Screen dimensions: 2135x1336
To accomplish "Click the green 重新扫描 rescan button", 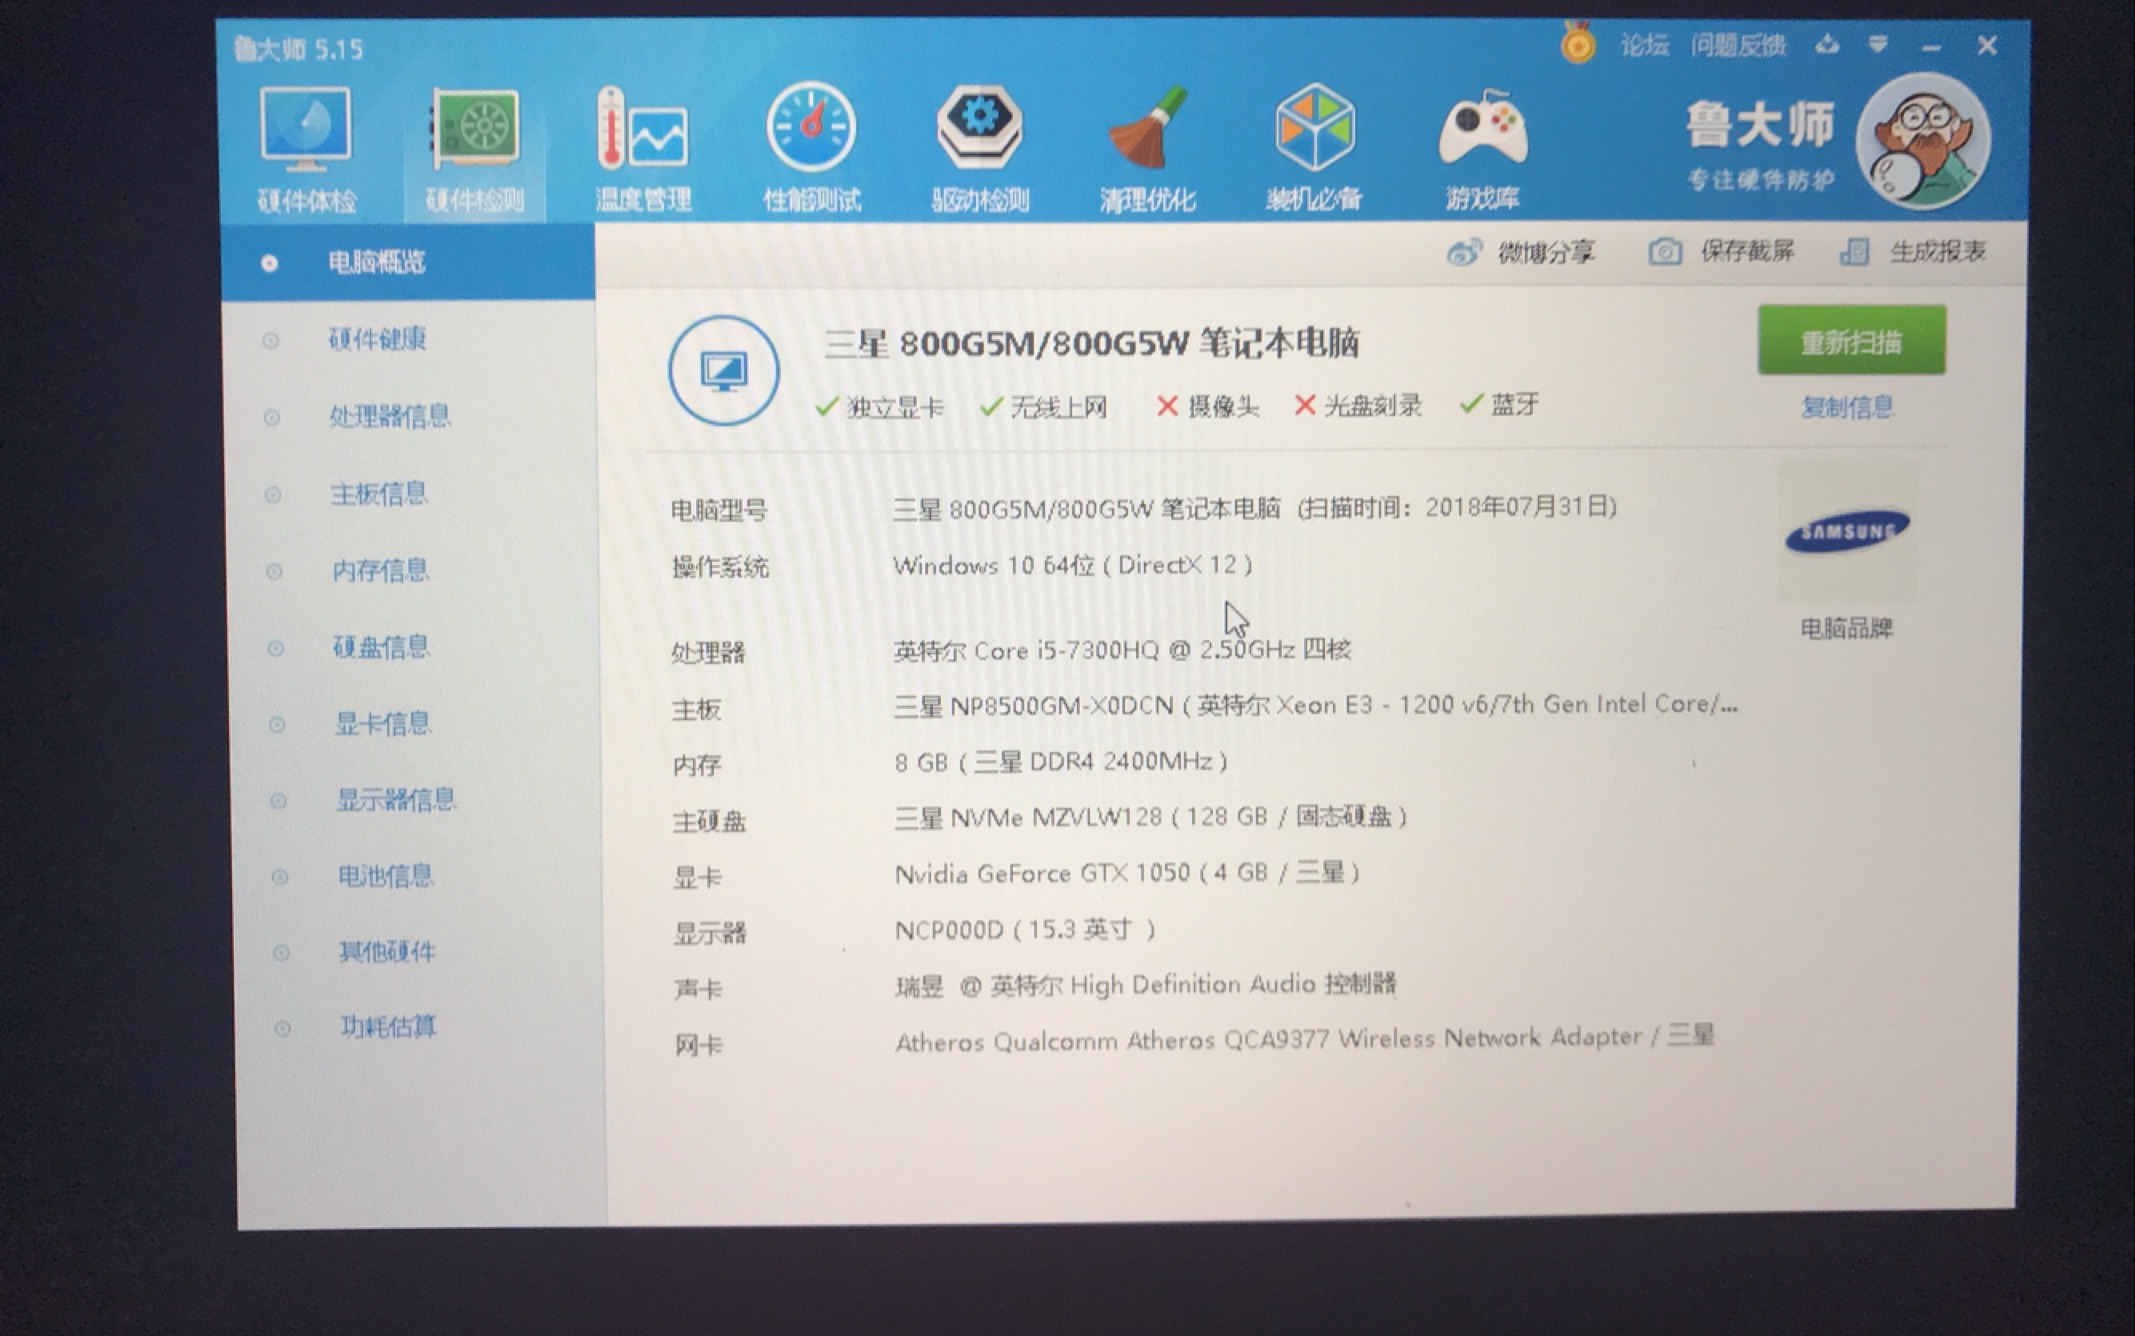I will (1851, 341).
